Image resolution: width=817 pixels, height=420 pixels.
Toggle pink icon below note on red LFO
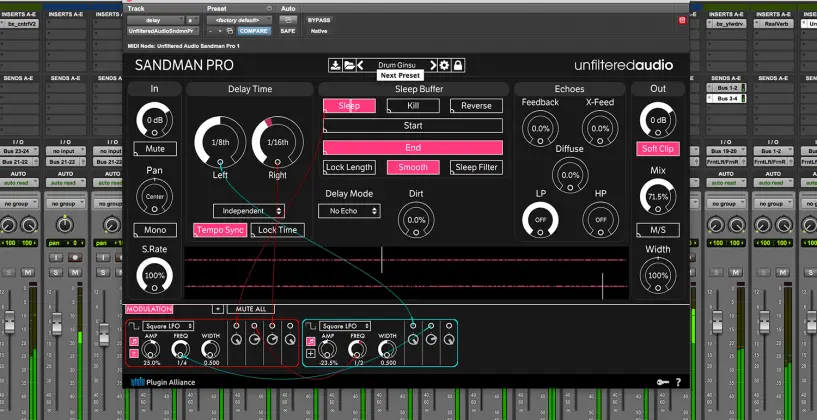[x=134, y=353]
